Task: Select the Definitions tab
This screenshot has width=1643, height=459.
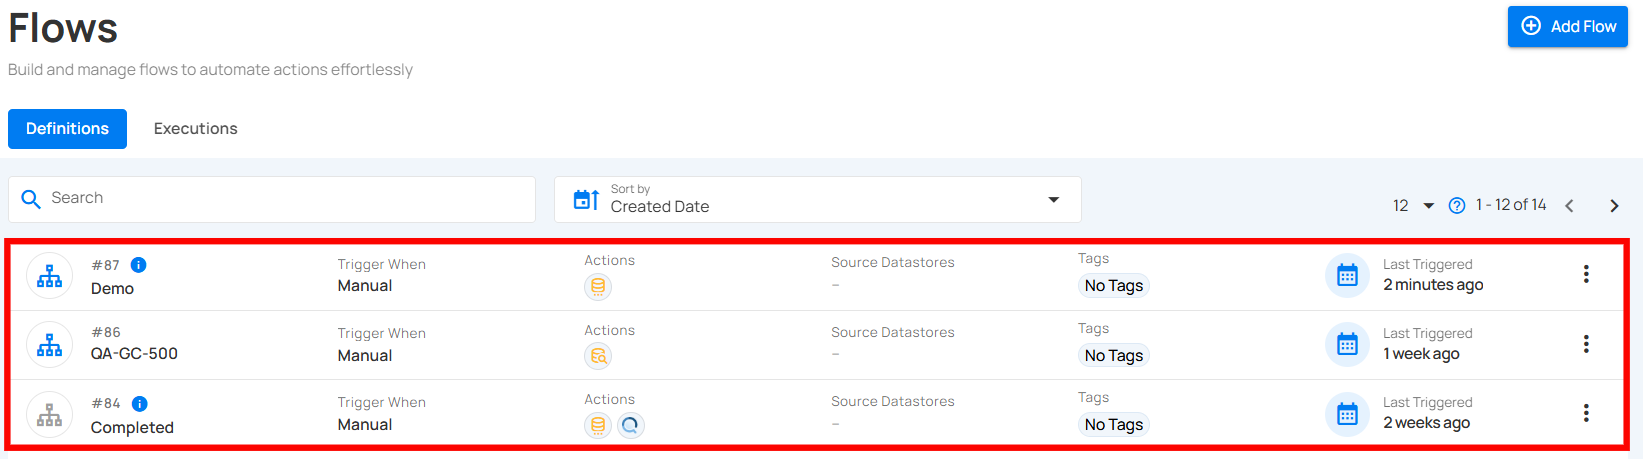Action: 67,129
